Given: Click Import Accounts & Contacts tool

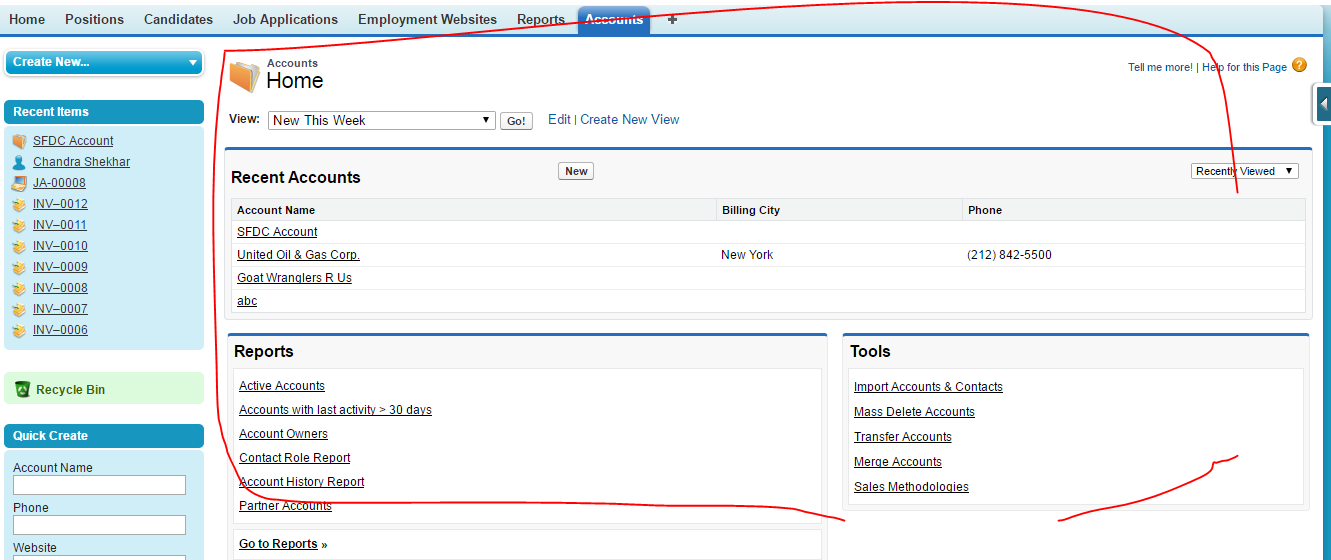Looking at the screenshot, I should (928, 386).
